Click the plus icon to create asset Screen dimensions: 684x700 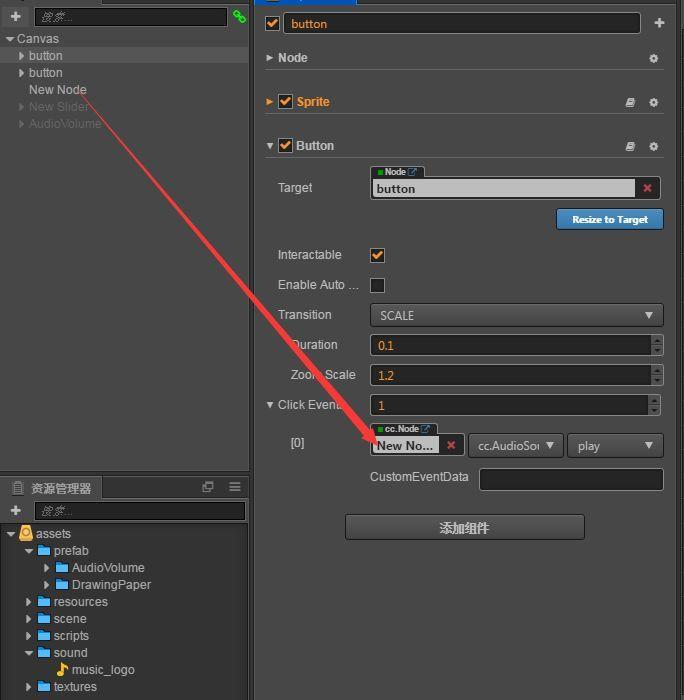pyautogui.click(x=16, y=510)
